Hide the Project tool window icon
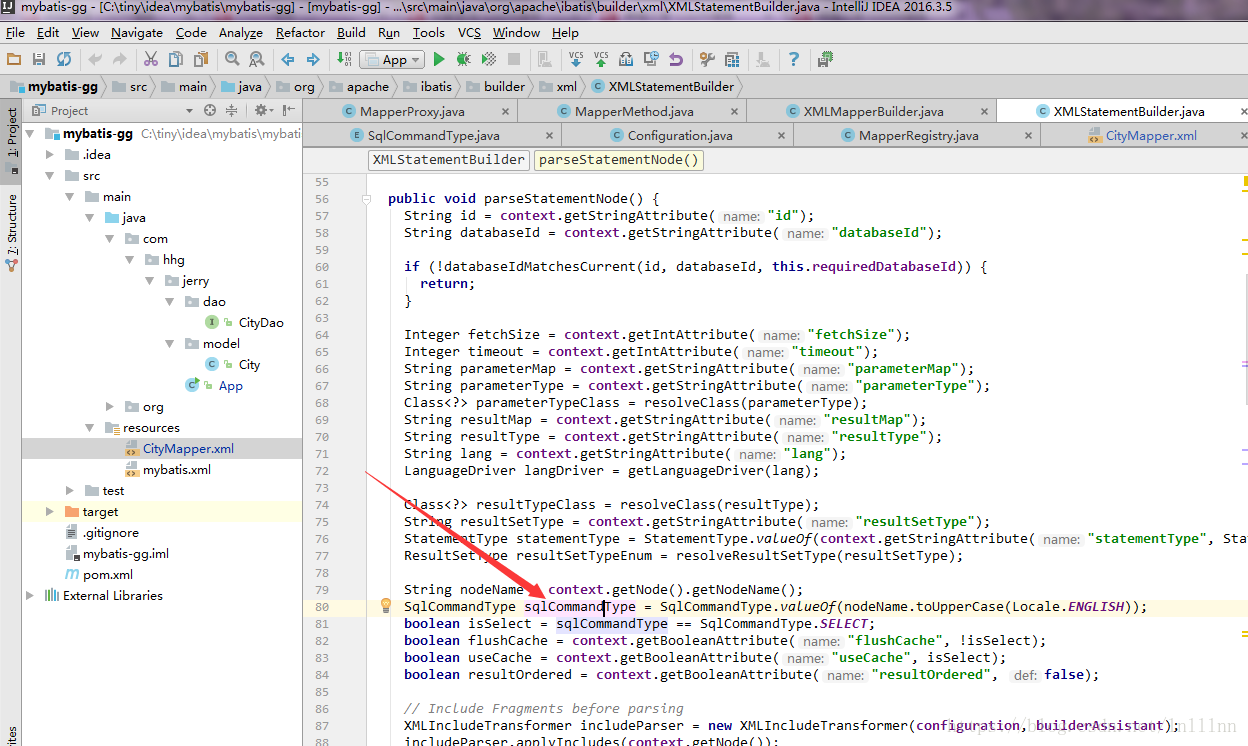Viewport: 1248px width, 746px height. click(288, 111)
